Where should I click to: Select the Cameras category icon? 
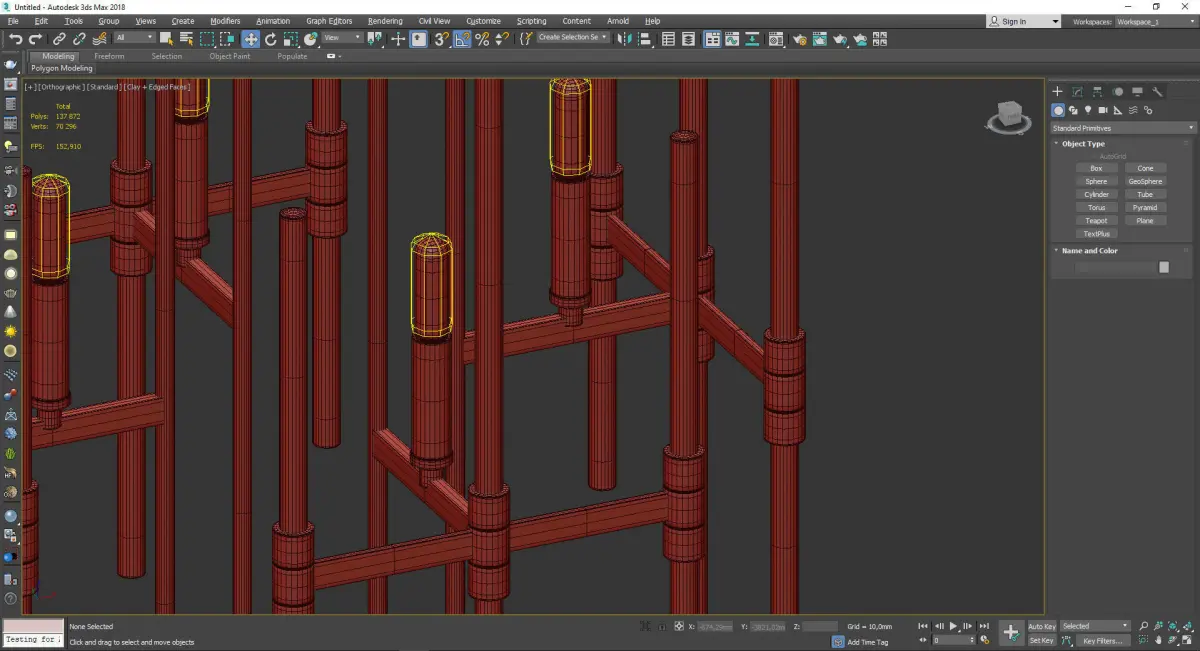(1103, 110)
